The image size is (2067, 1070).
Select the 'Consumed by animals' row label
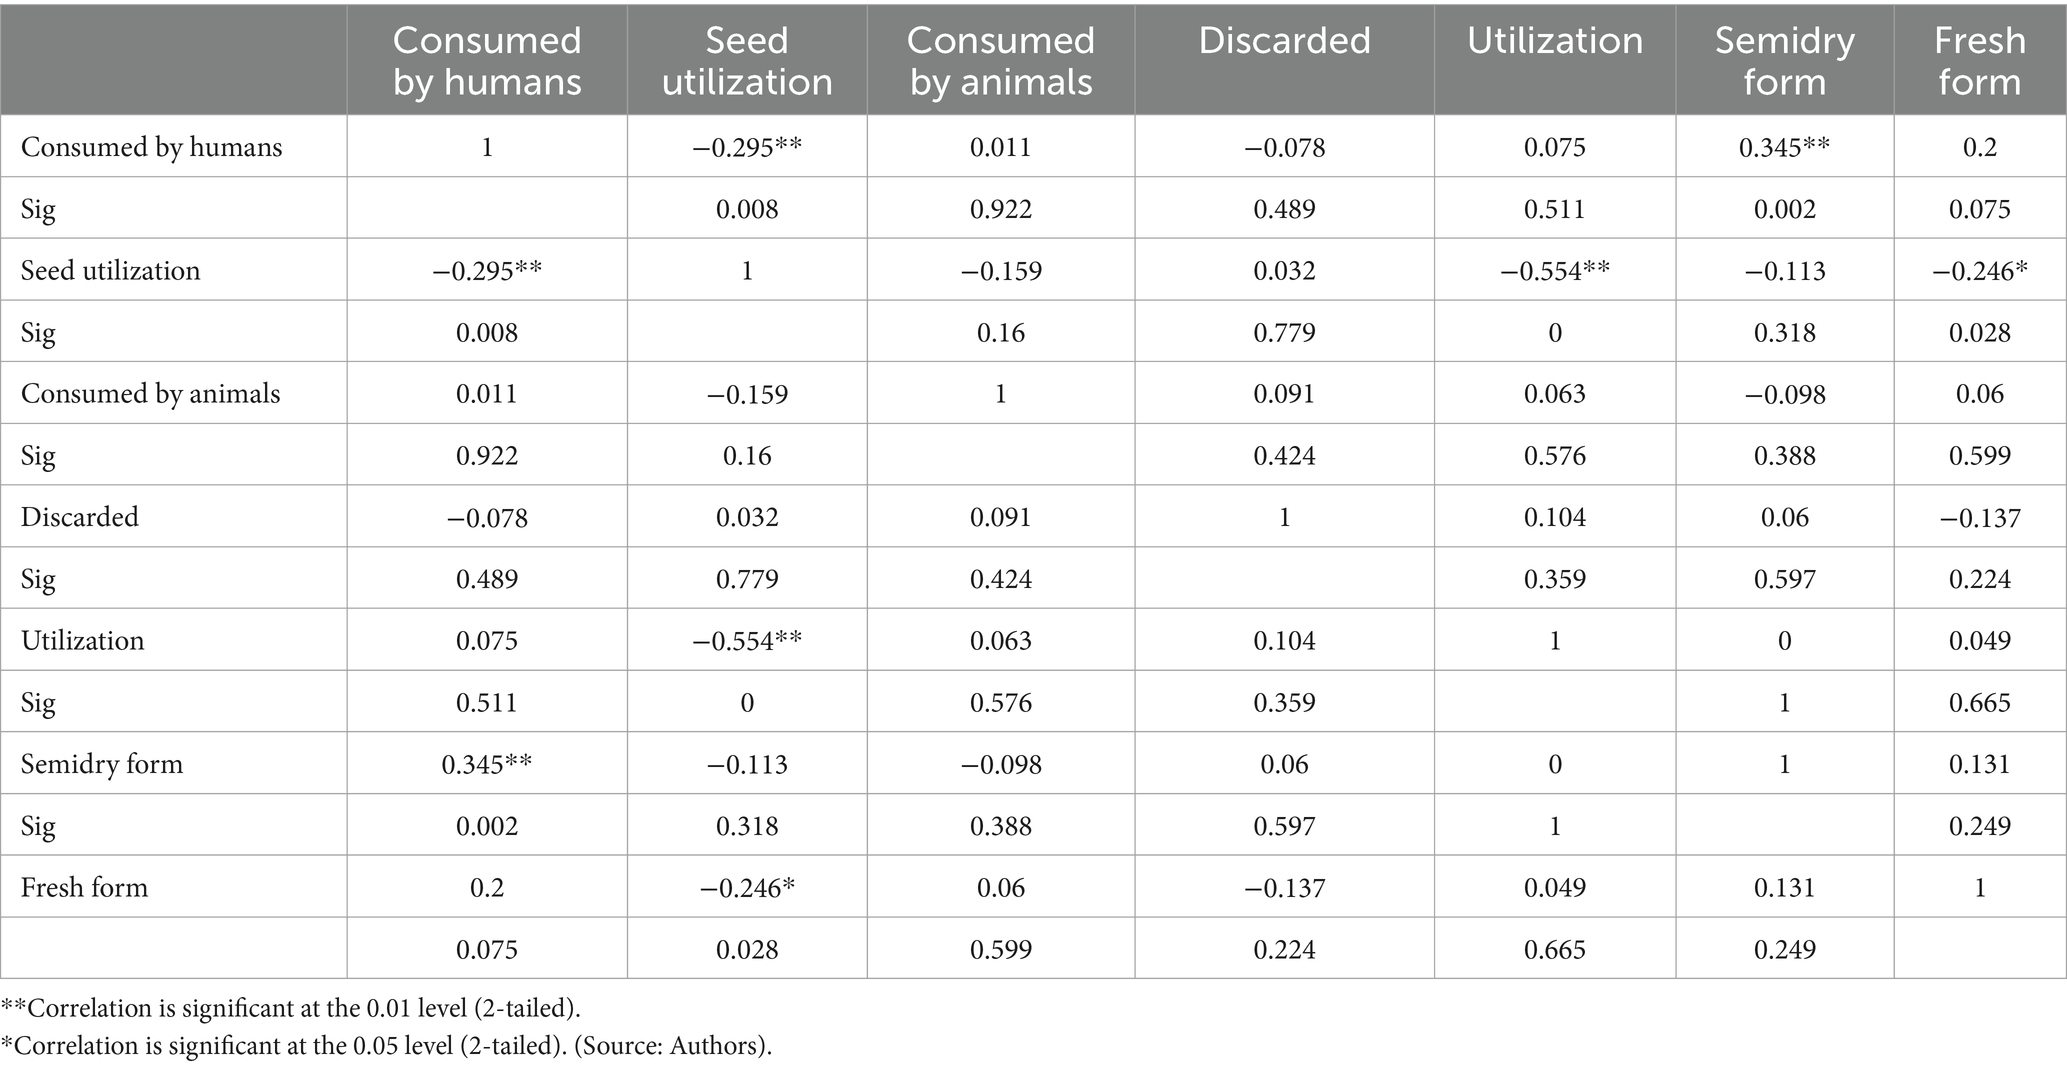pyautogui.click(x=151, y=394)
